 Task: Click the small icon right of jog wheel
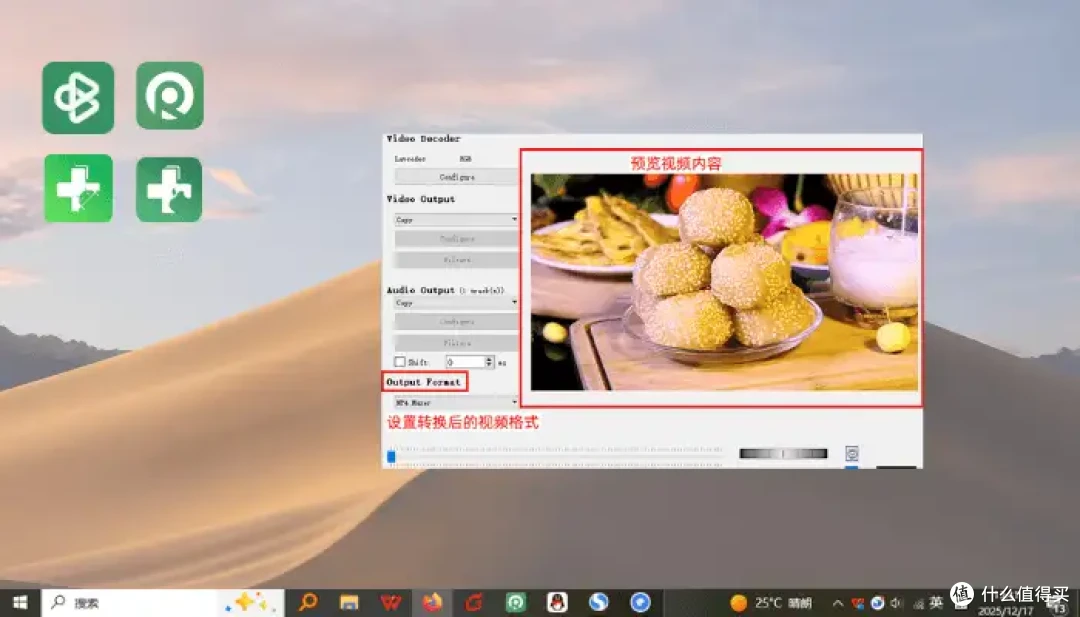[852, 453]
